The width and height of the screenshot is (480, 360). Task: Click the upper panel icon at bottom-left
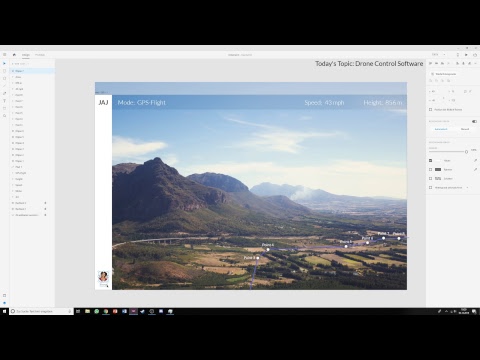[4, 295]
